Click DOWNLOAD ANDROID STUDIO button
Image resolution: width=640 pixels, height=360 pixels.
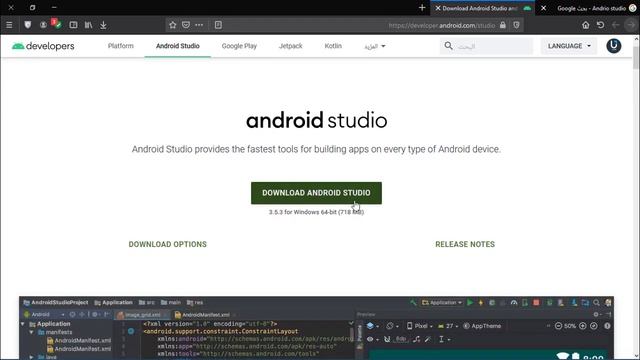coord(316,193)
